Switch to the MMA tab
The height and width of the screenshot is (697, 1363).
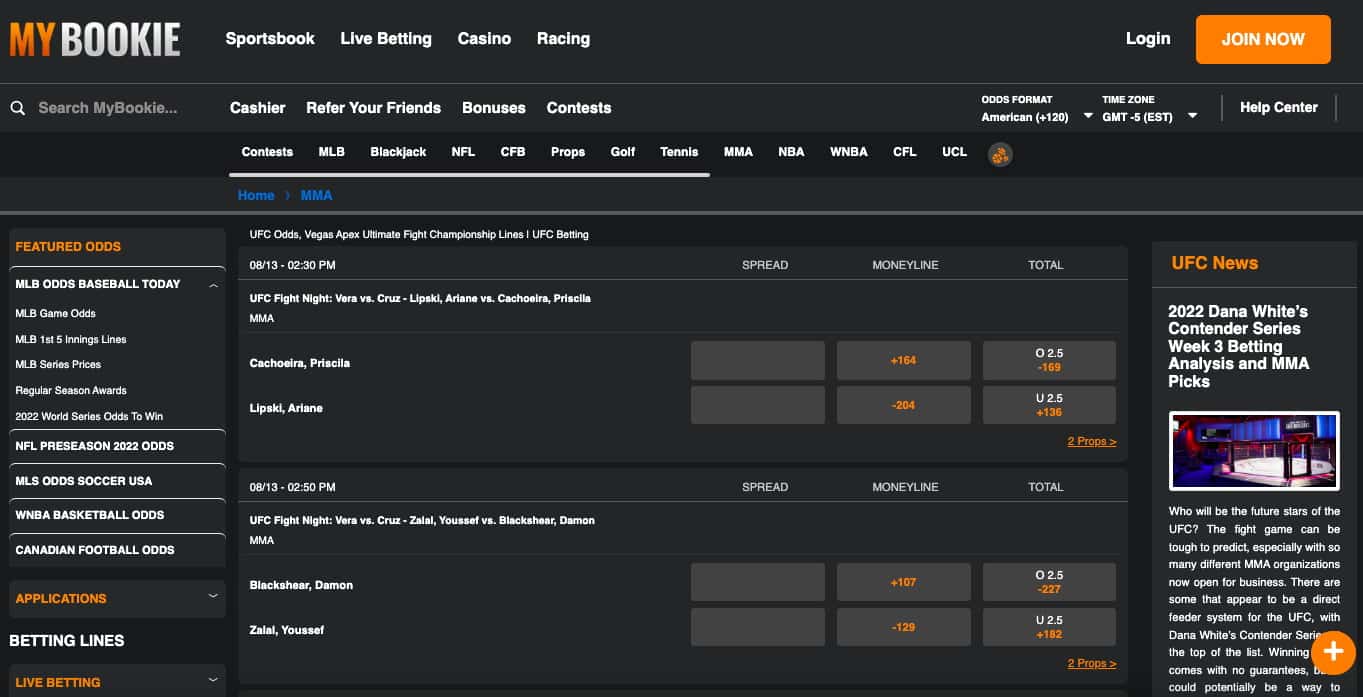point(738,152)
